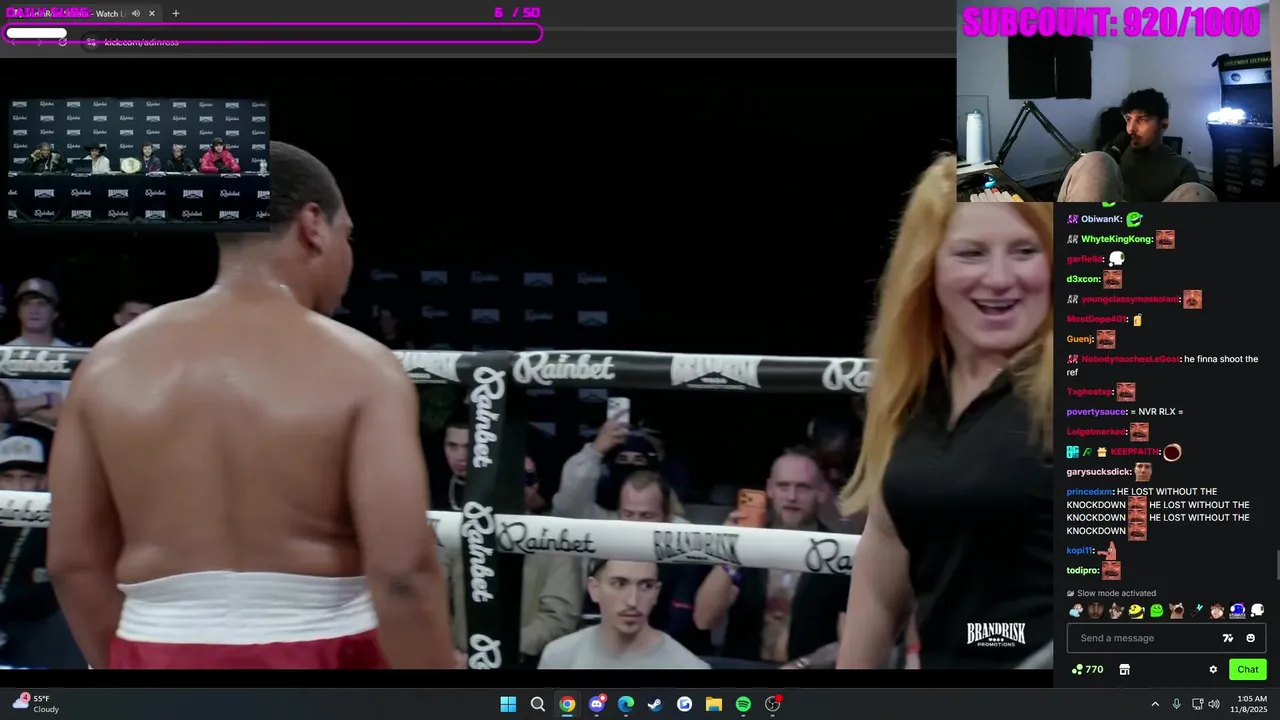View site information icon in address bar
Image resolution: width=1280 pixels, height=720 pixels.
pyautogui.click(x=91, y=42)
